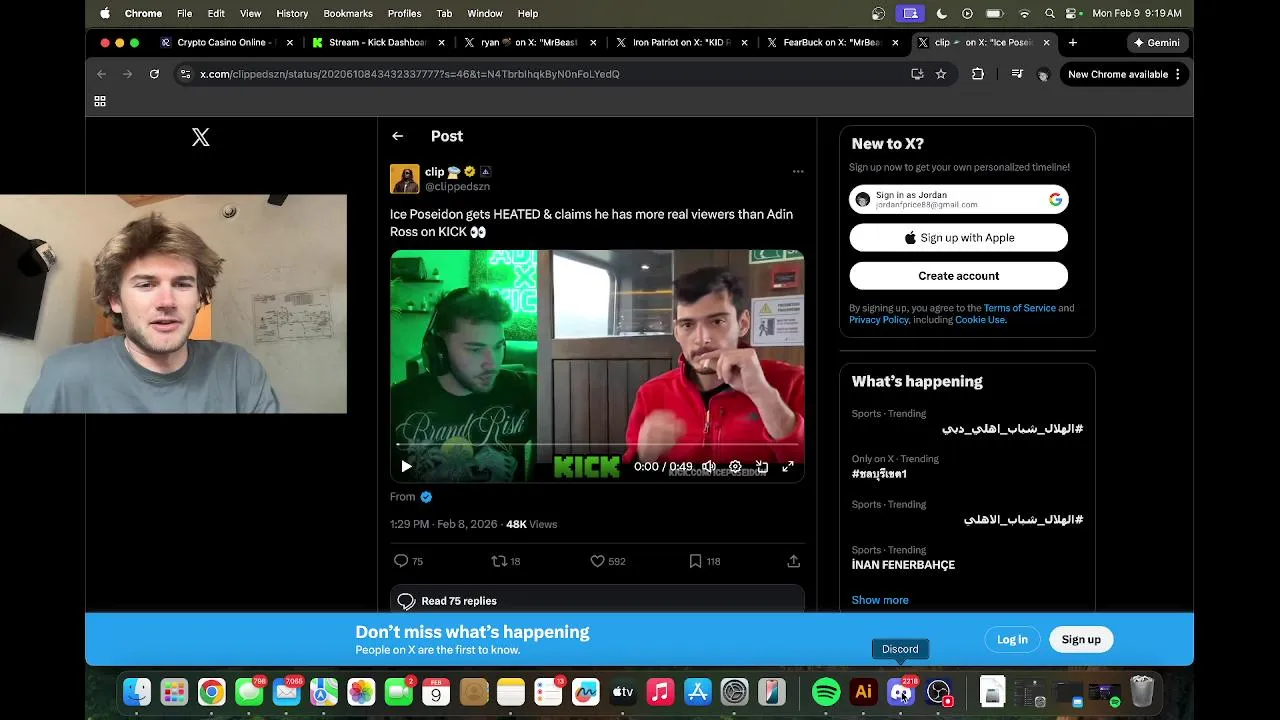Screen dimensions: 1280x720
Task: Mute the video with the speaker icon
Action: pyautogui.click(x=709, y=467)
